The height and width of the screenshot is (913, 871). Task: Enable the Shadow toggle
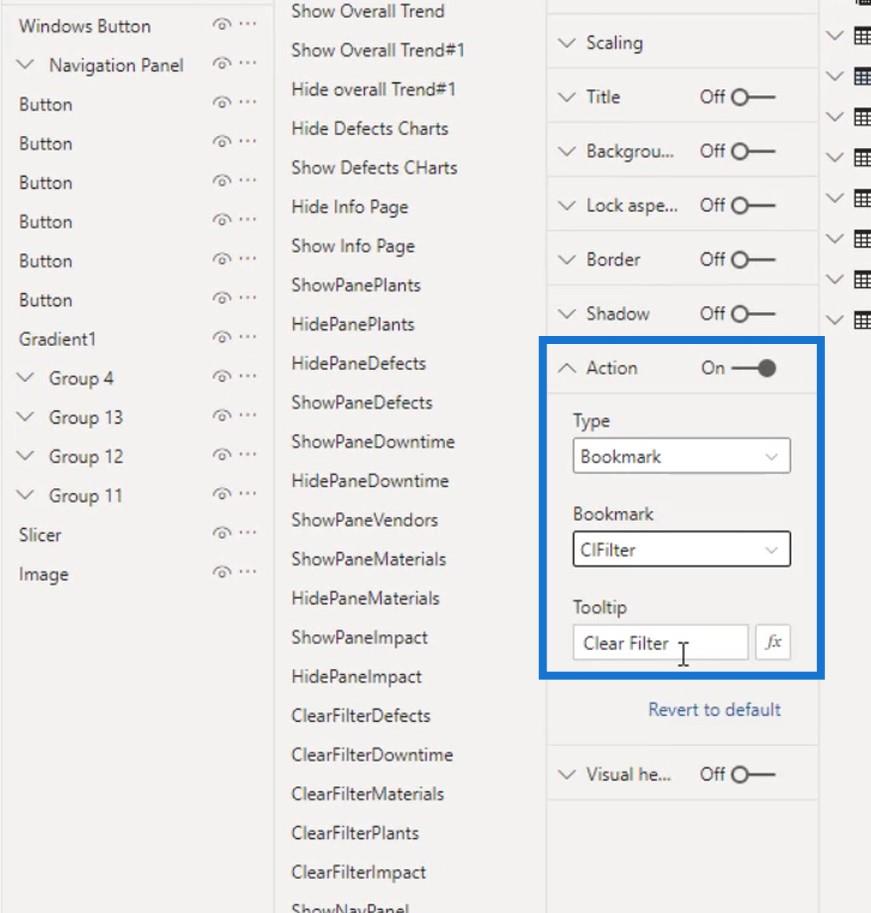point(753,314)
